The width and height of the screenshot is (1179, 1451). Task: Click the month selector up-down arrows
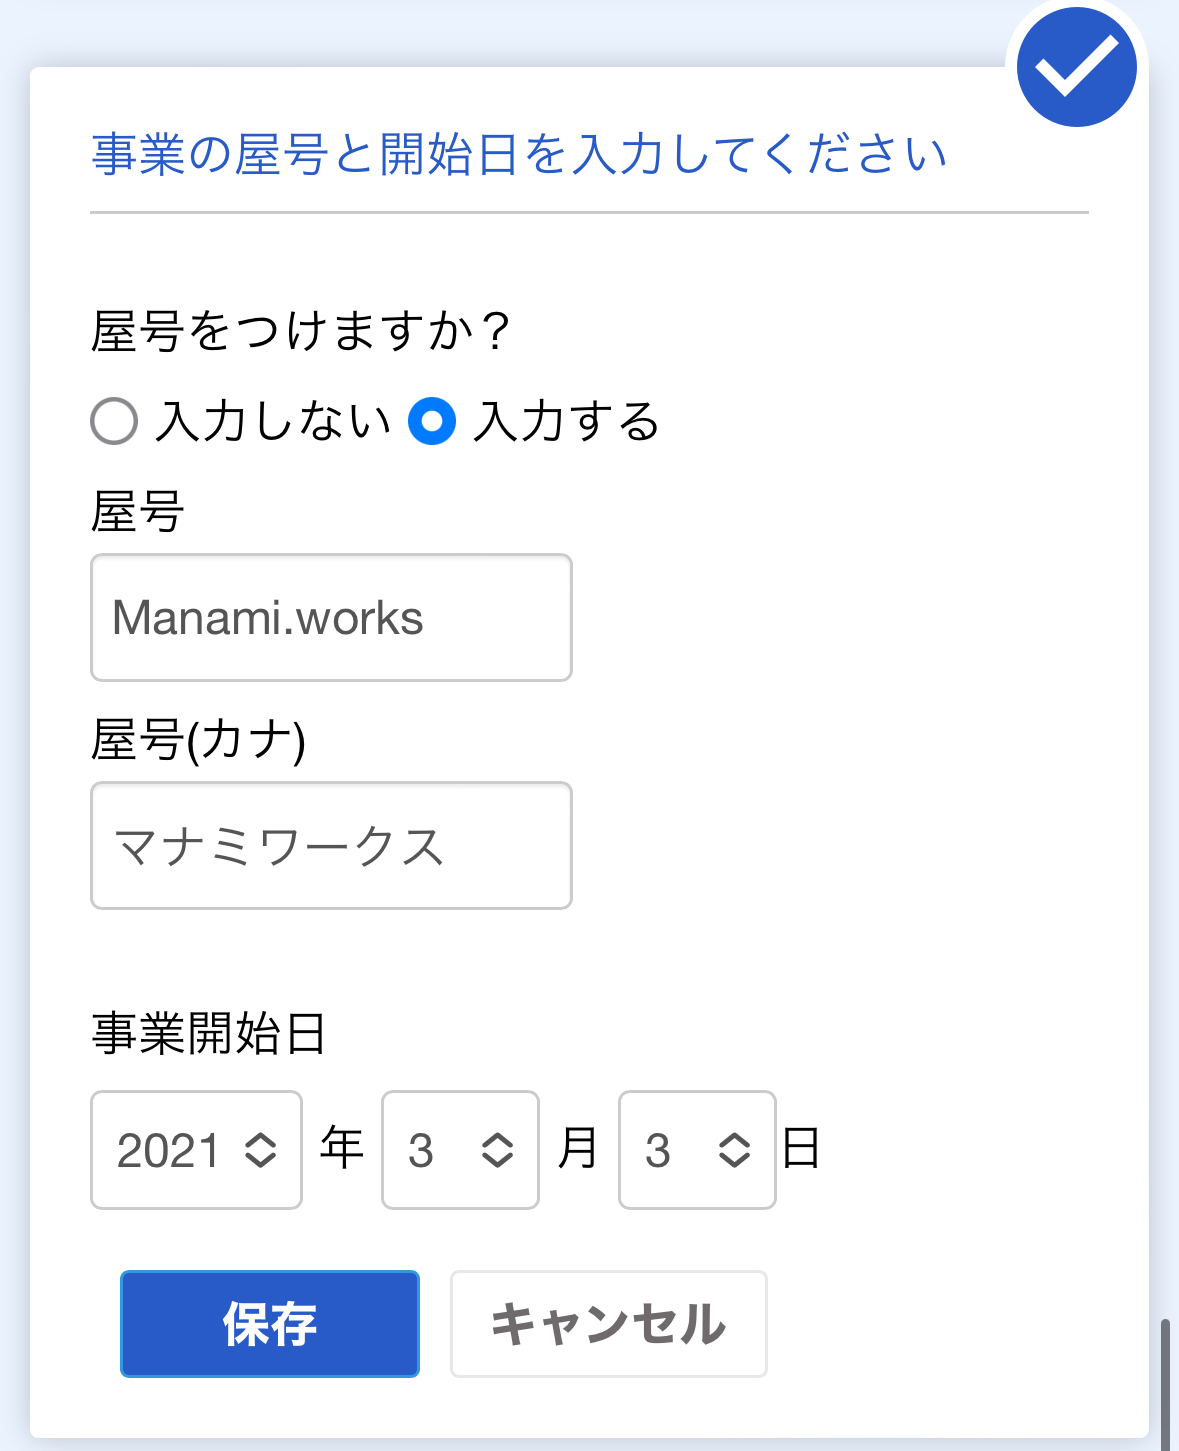(x=498, y=1150)
